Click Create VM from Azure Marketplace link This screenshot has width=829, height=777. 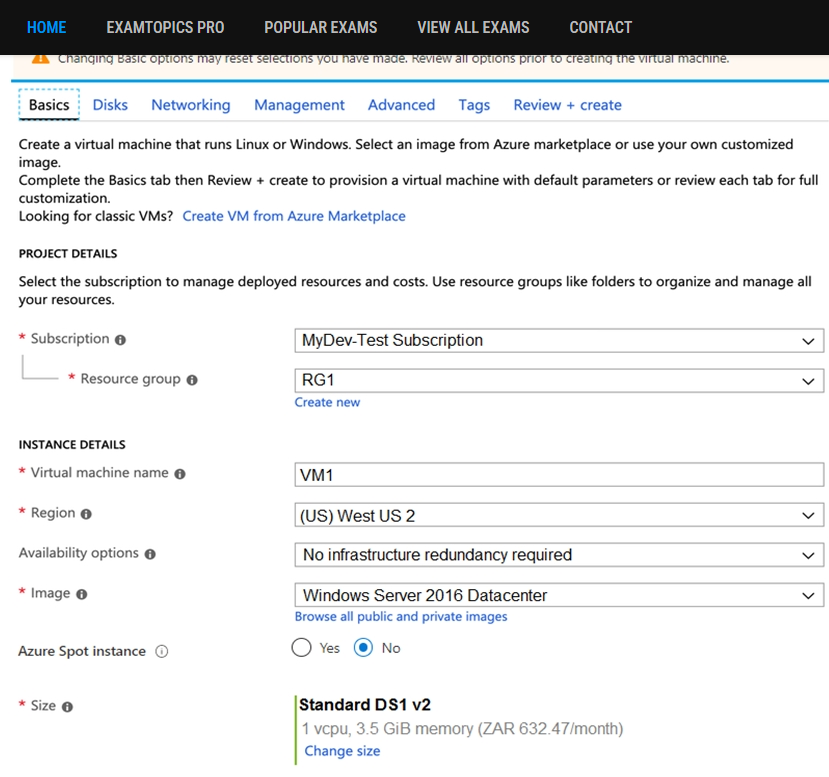[294, 216]
